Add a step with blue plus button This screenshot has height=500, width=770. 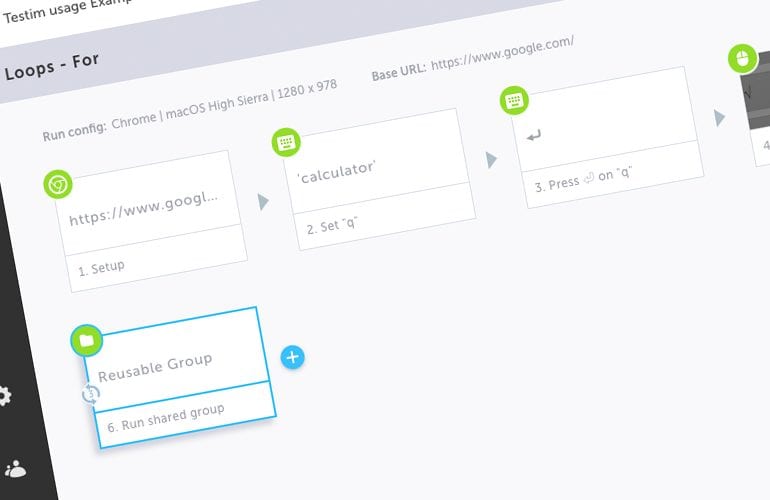[x=293, y=357]
